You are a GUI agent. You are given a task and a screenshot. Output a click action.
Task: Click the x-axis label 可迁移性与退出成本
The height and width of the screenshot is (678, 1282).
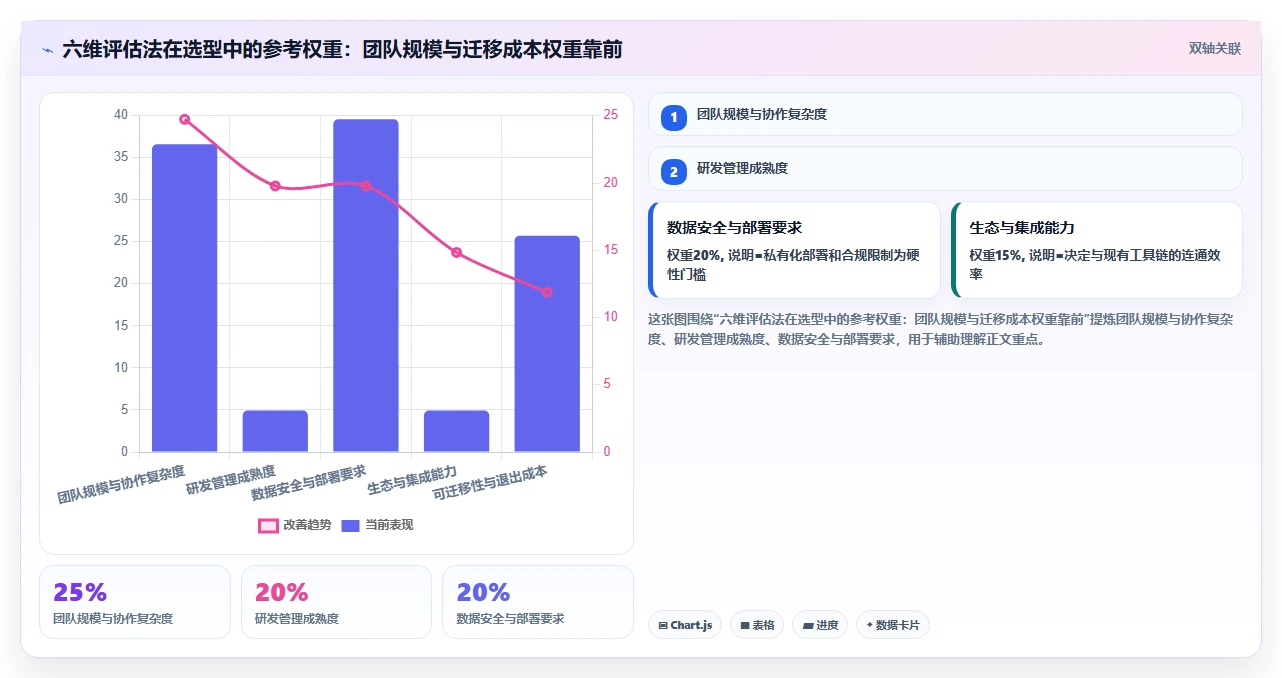pyautogui.click(x=491, y=482)
